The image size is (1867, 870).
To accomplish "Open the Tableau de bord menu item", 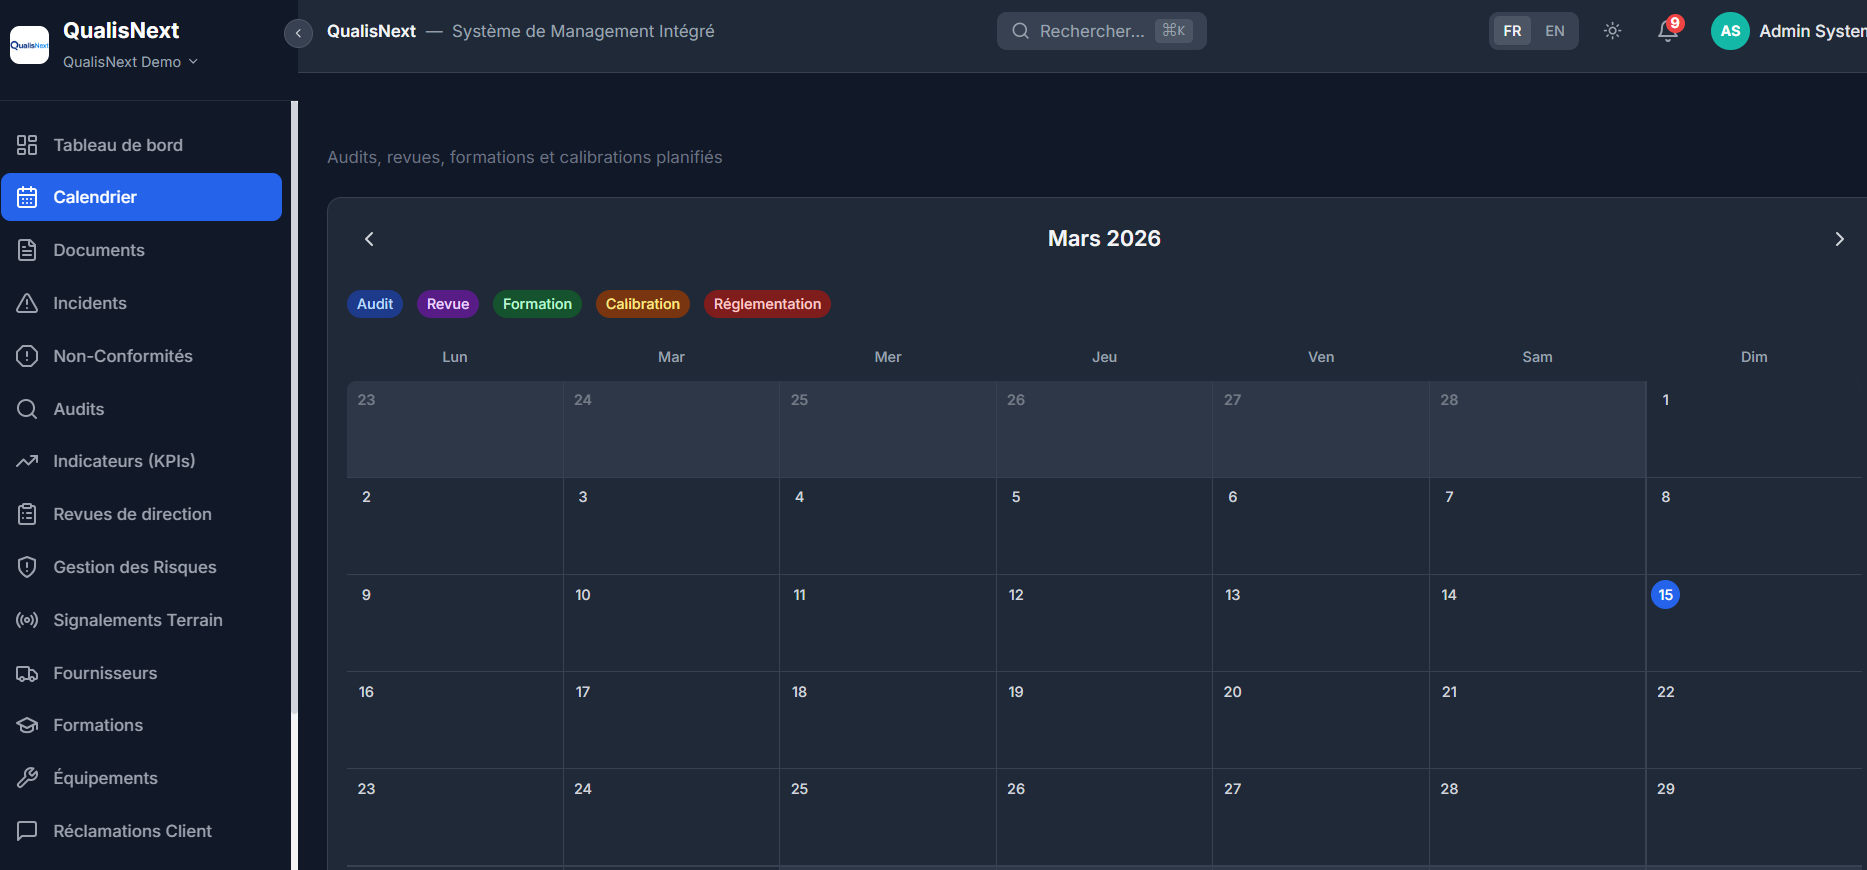I will pos(141,145).
